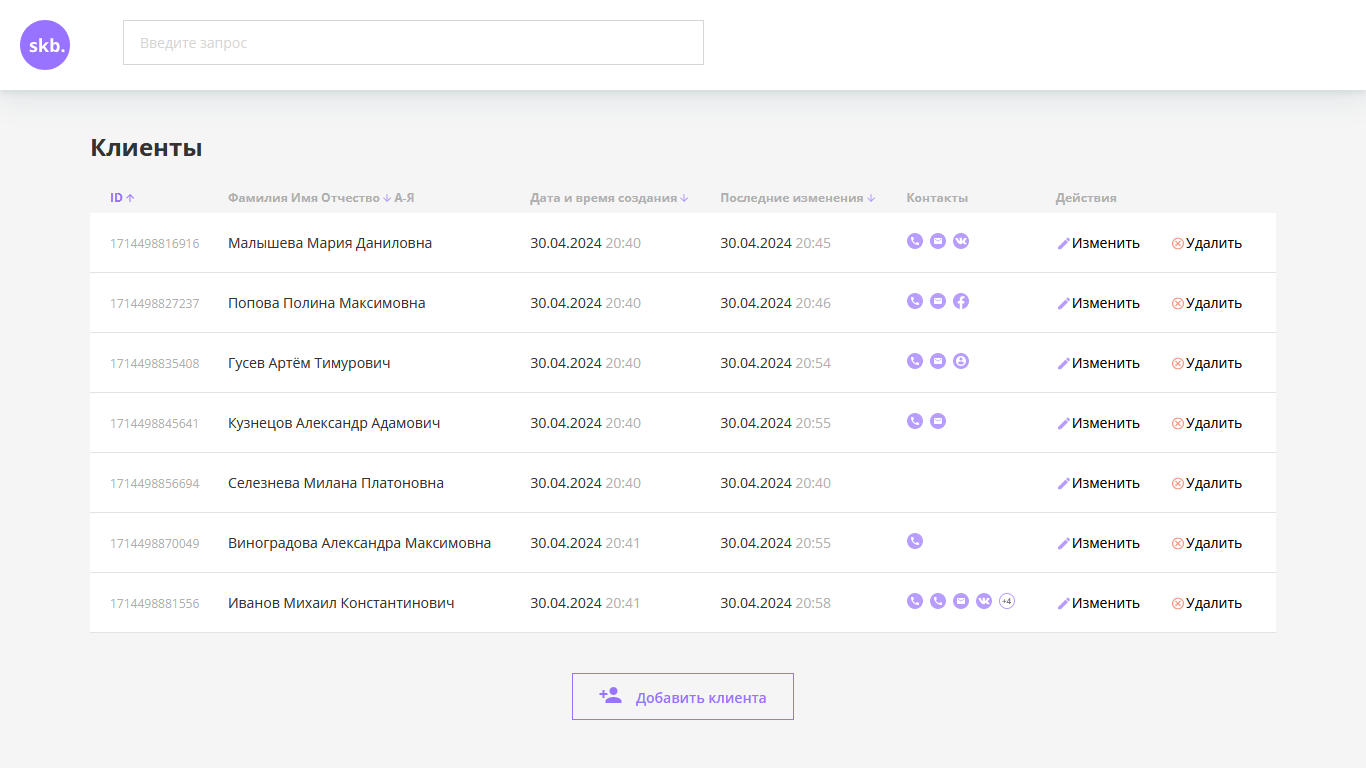Click the phone icon for Виноградова Александра
Screen dimensions: 1366x768
[x=914, y=541]
